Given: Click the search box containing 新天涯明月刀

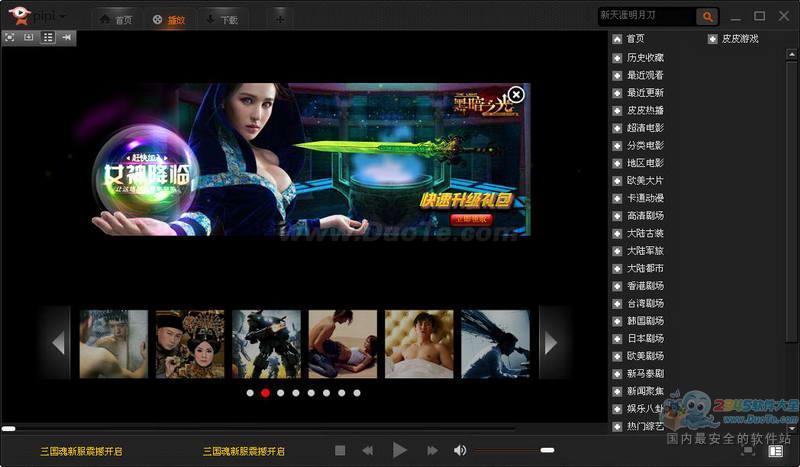Looking at the screenshot, I should coord(647,16).
